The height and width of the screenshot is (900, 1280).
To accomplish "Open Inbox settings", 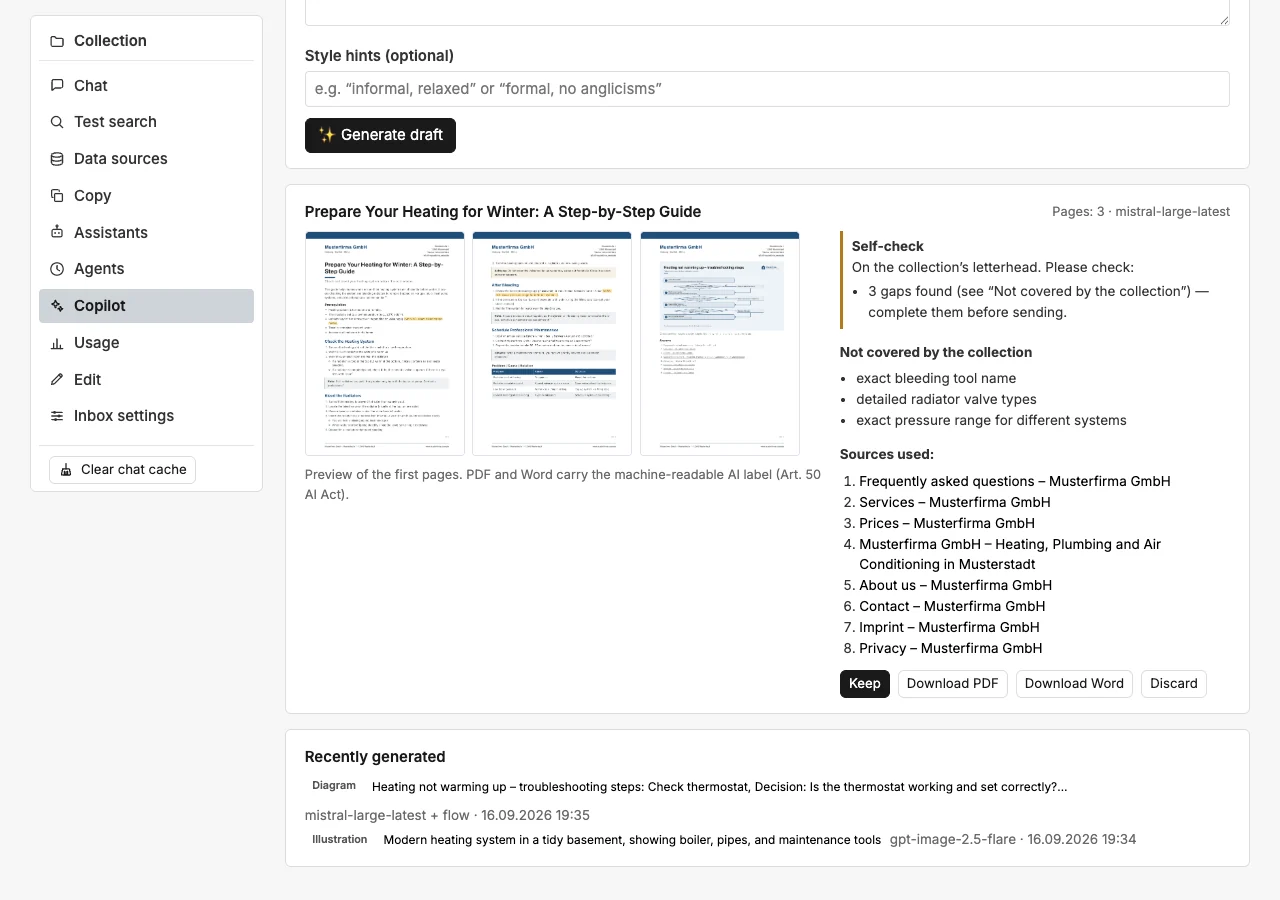I will (146, 416).
